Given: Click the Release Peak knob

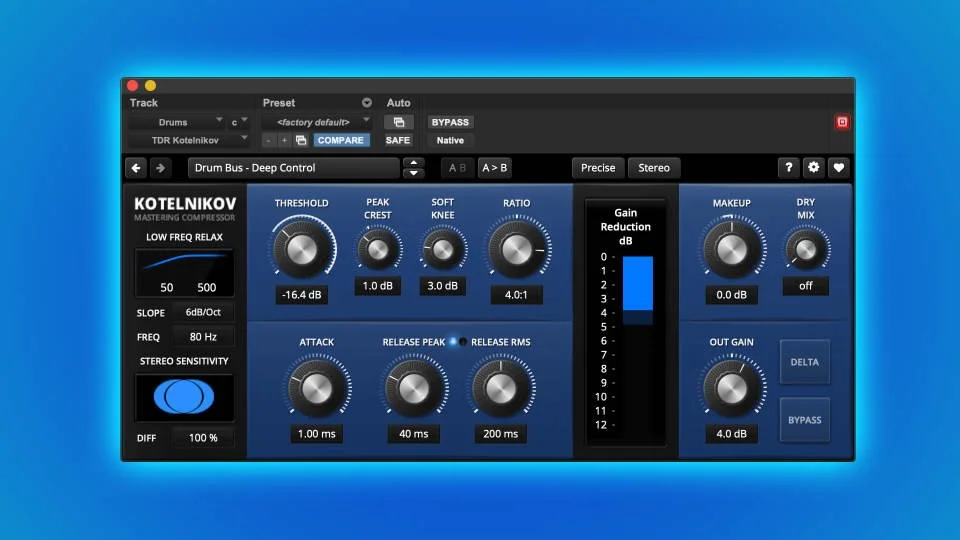Looking at the screenshot, I should 414,388.
